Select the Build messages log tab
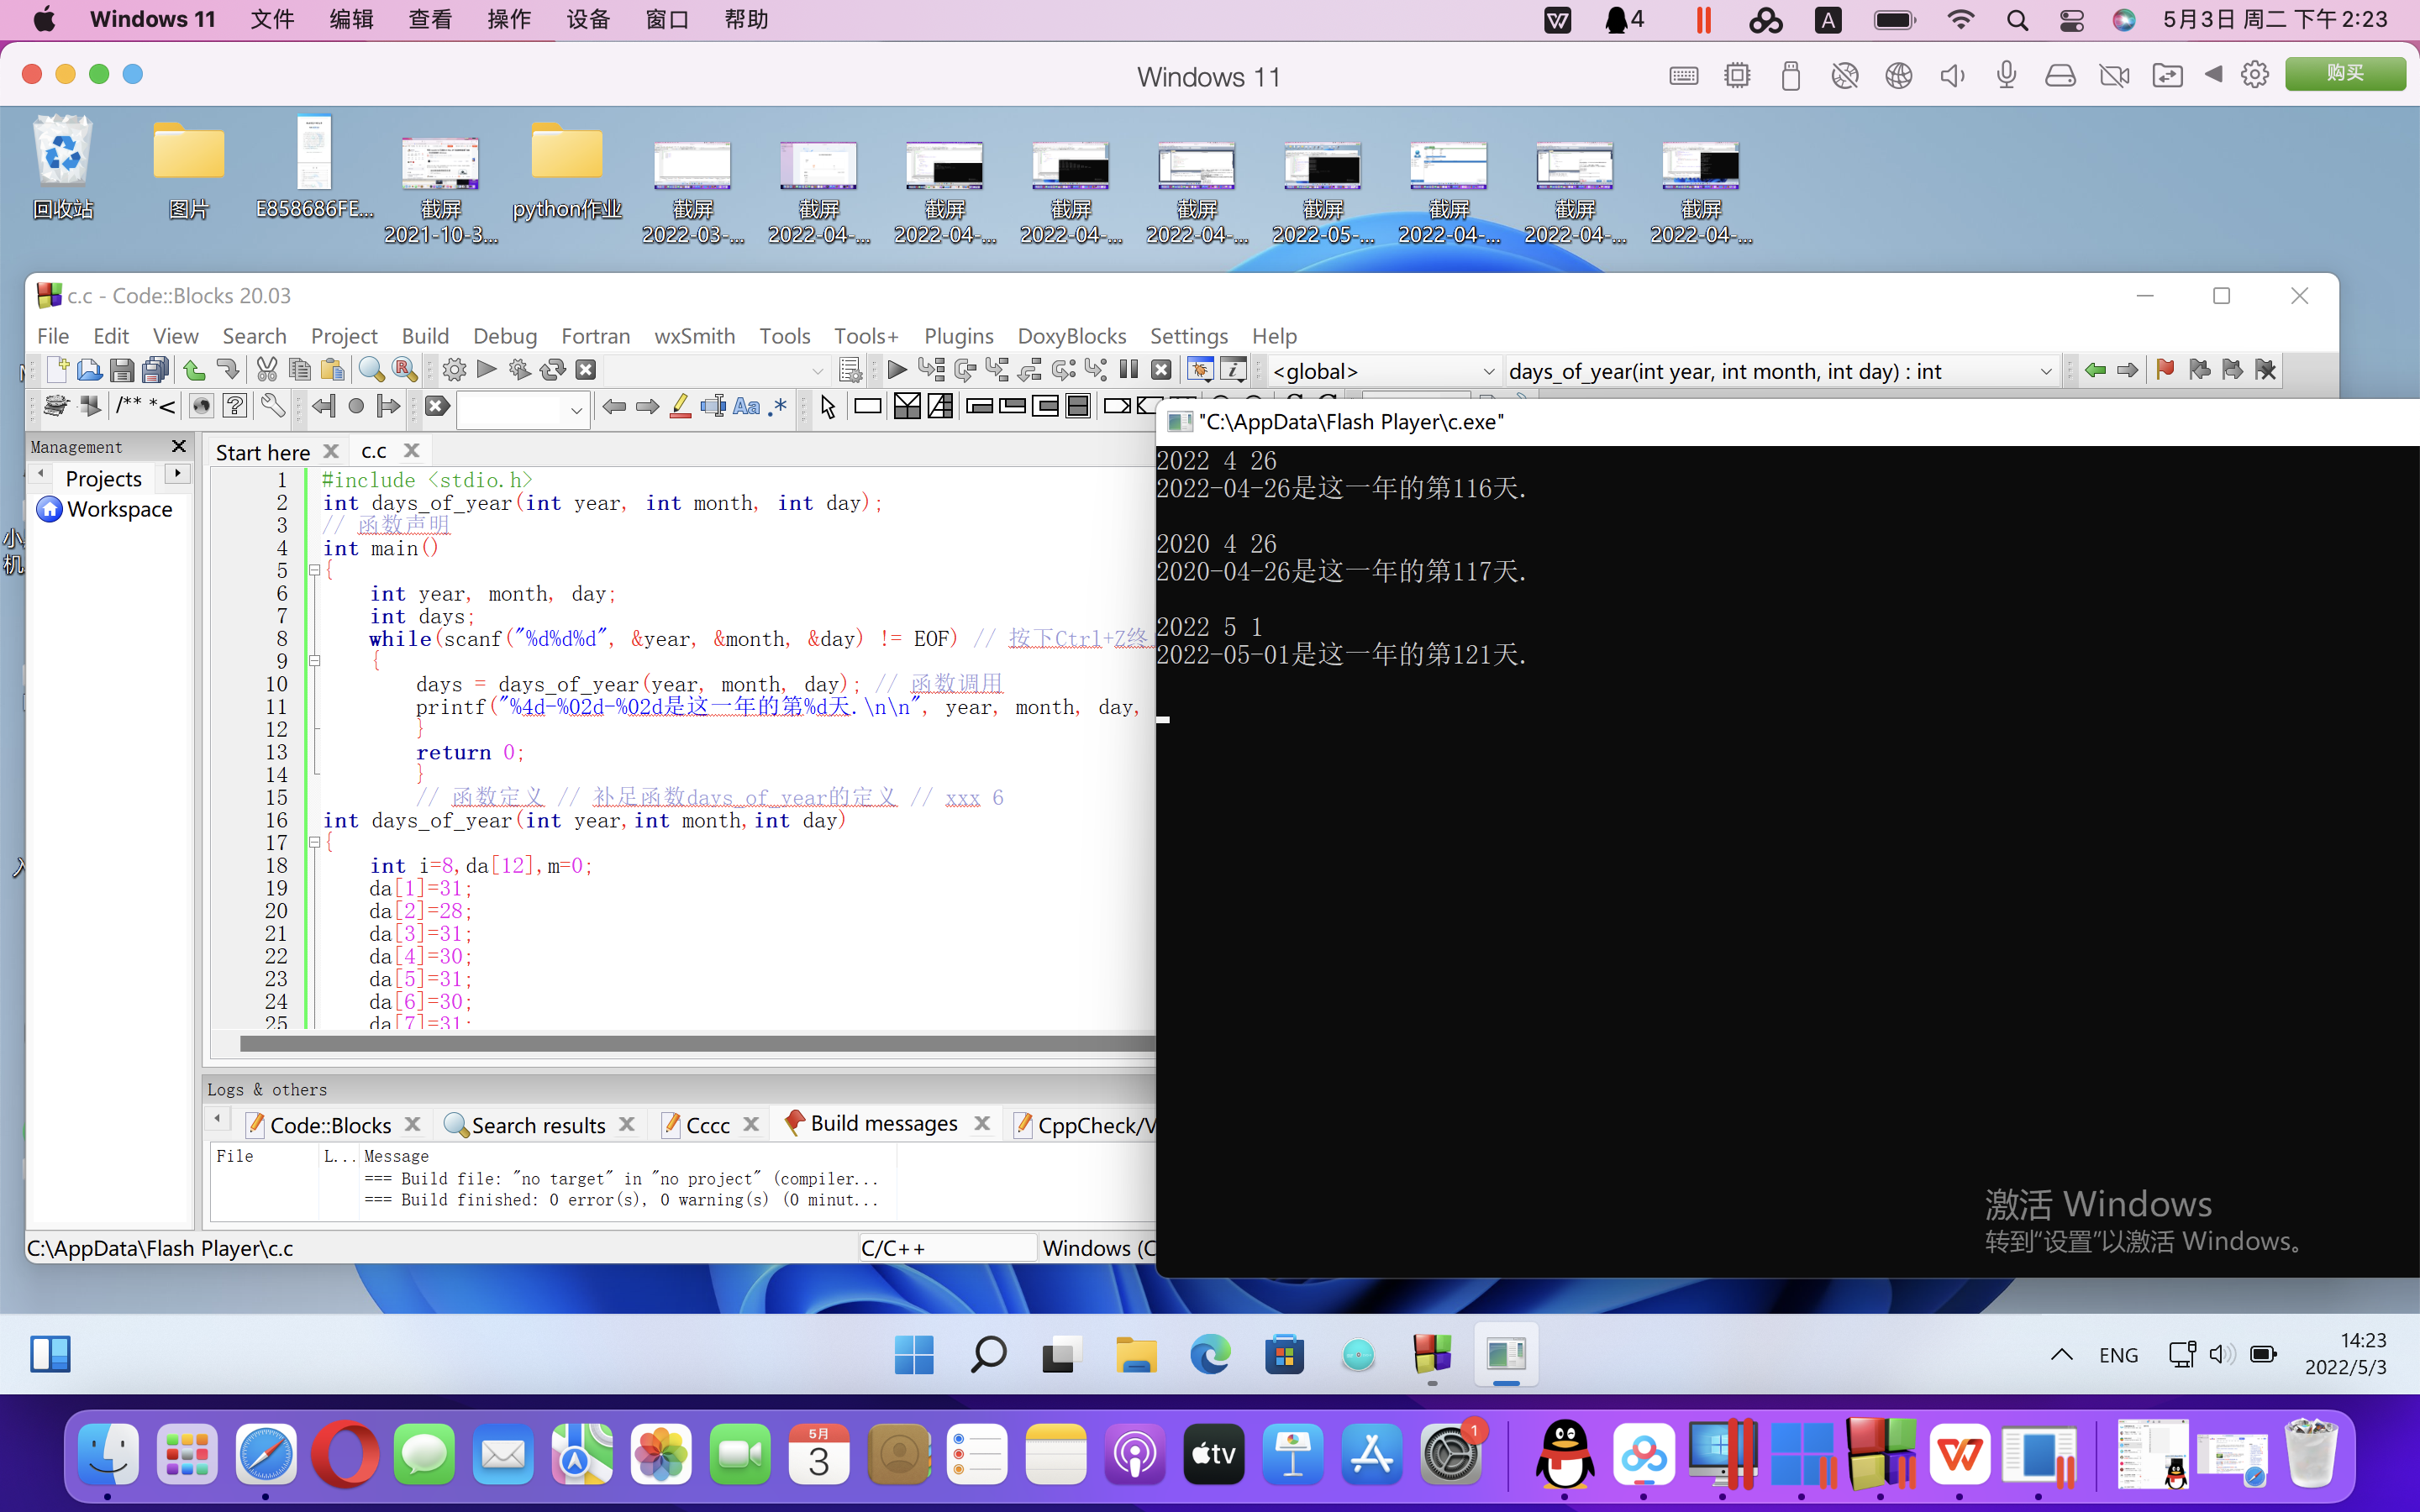The width and height of the screenshot is (2420, 1512). pos(883,1124)
